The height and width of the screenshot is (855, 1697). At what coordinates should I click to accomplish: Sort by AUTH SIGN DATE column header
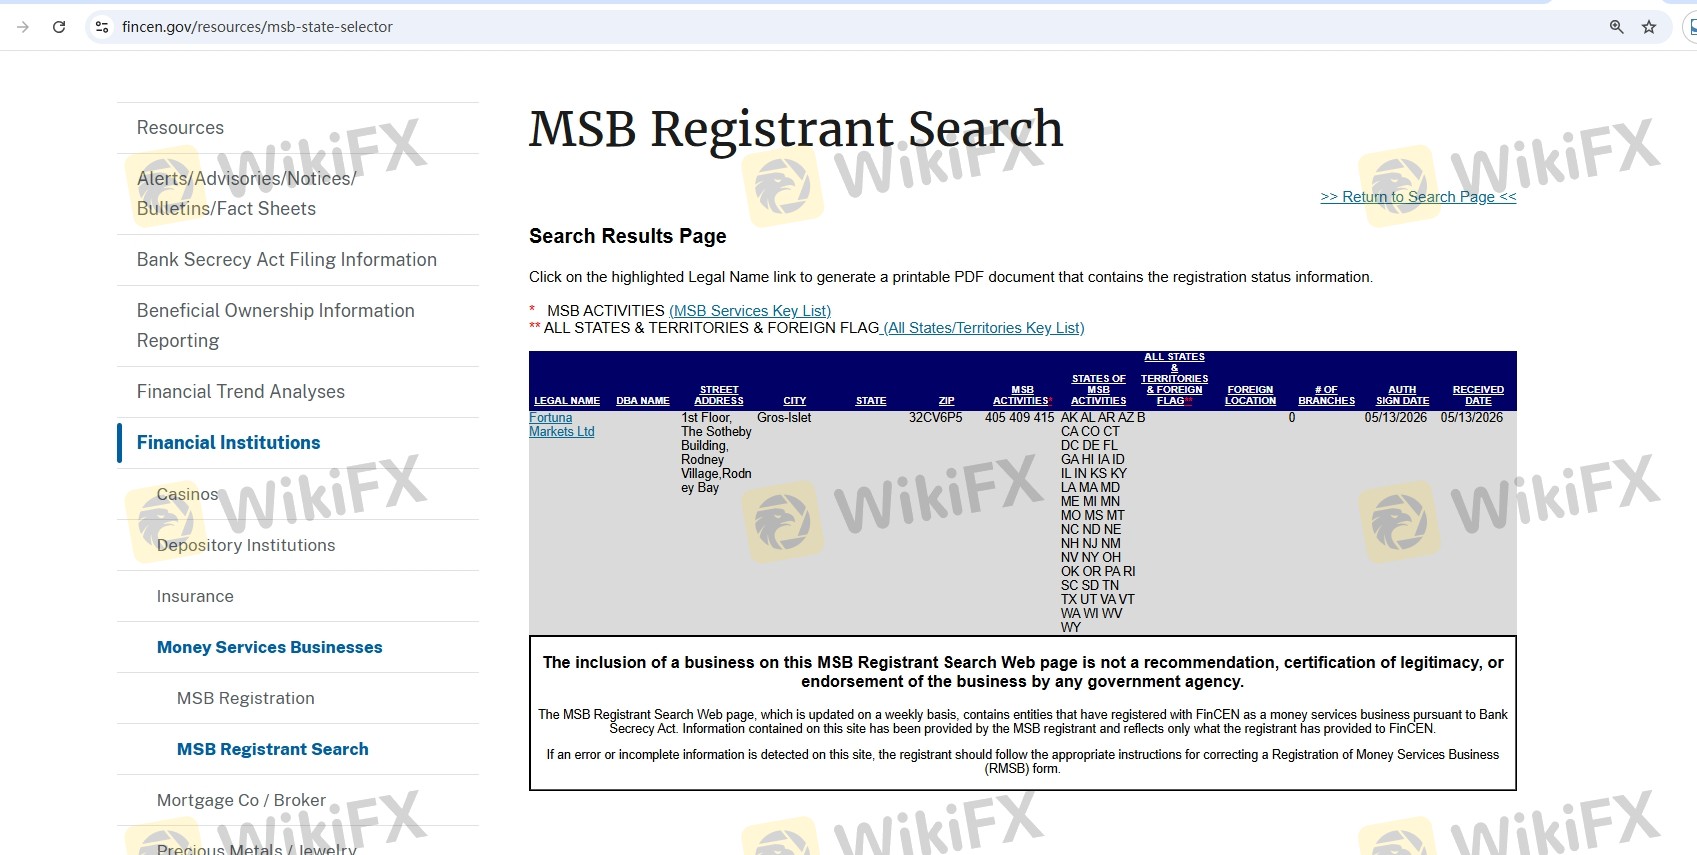tap(1402, 396)
